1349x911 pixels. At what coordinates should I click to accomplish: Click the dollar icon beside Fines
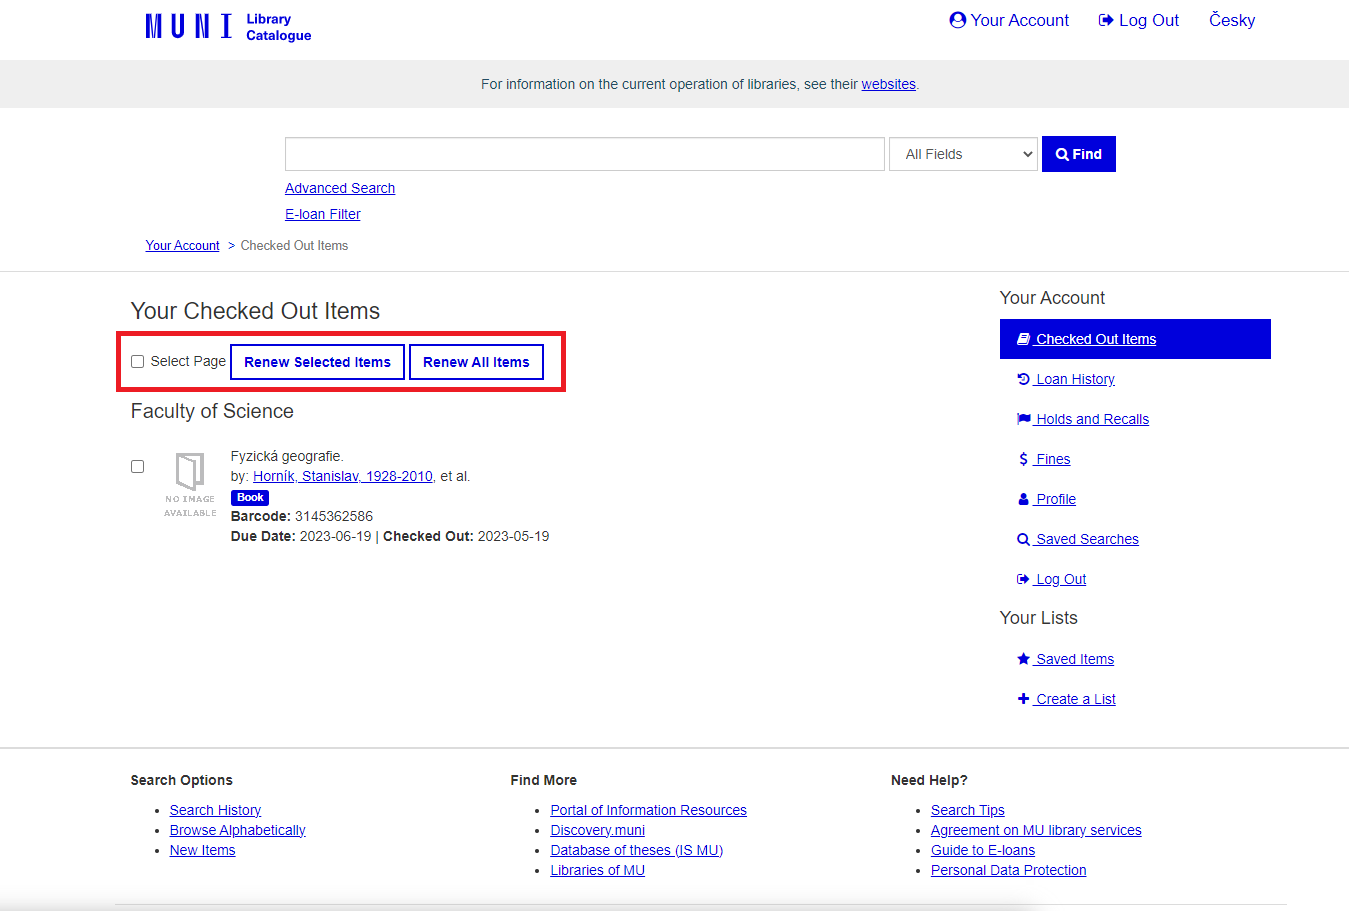click(x=1023, y=459)
